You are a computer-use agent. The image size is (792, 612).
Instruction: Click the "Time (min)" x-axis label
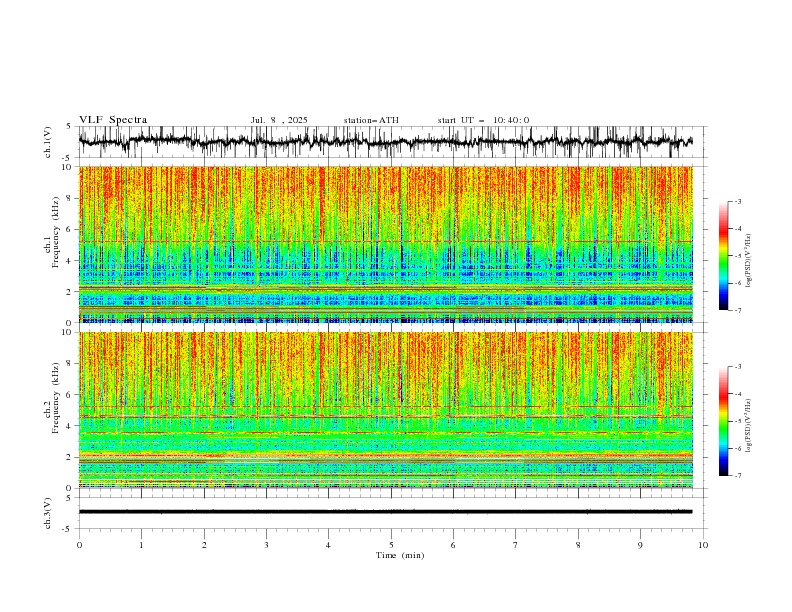[x=400, y=555]
